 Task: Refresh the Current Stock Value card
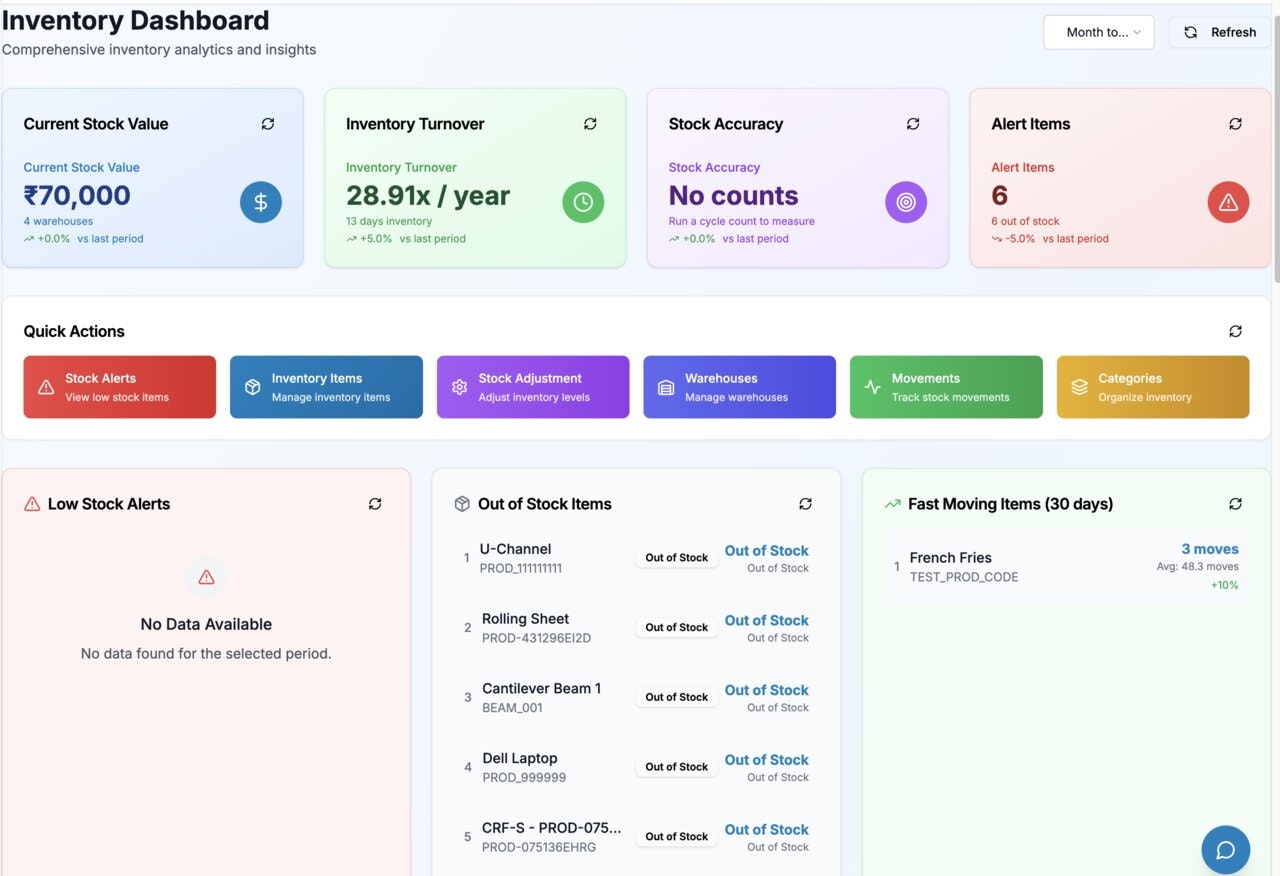coord(268,124)
